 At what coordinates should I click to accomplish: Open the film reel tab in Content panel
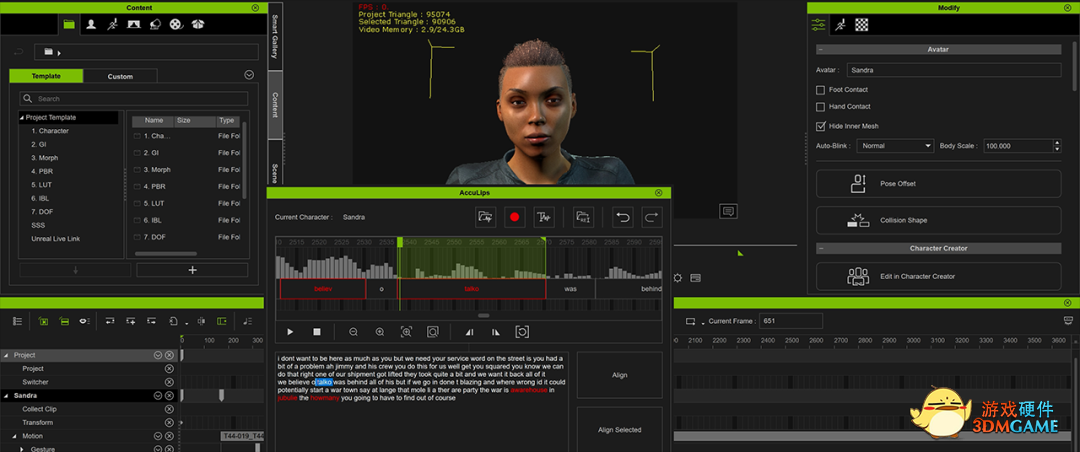177,24
